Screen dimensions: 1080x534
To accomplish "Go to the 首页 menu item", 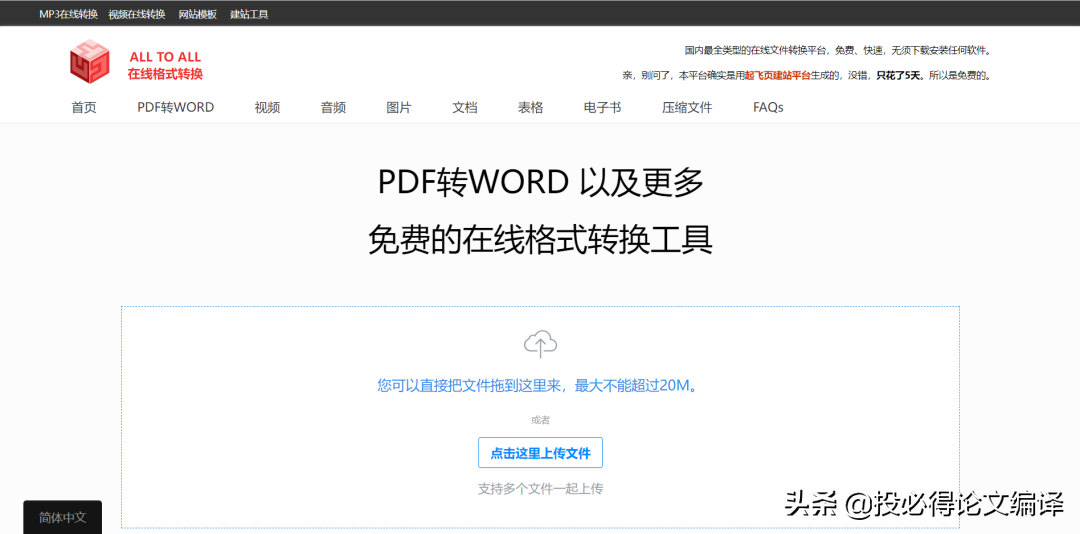I will click(84, 107).
